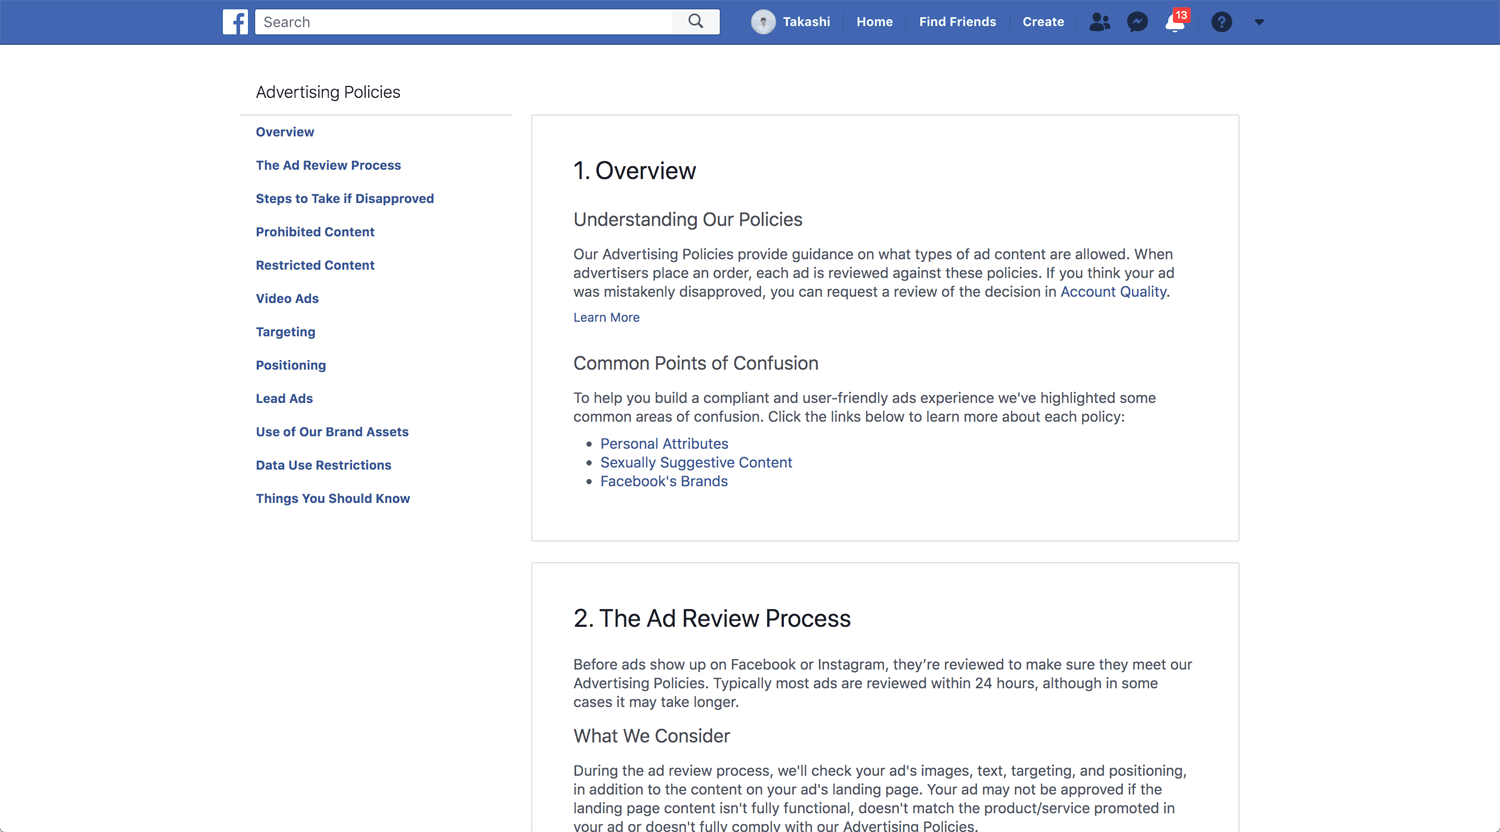Open the Help question mark icon

1221,22
